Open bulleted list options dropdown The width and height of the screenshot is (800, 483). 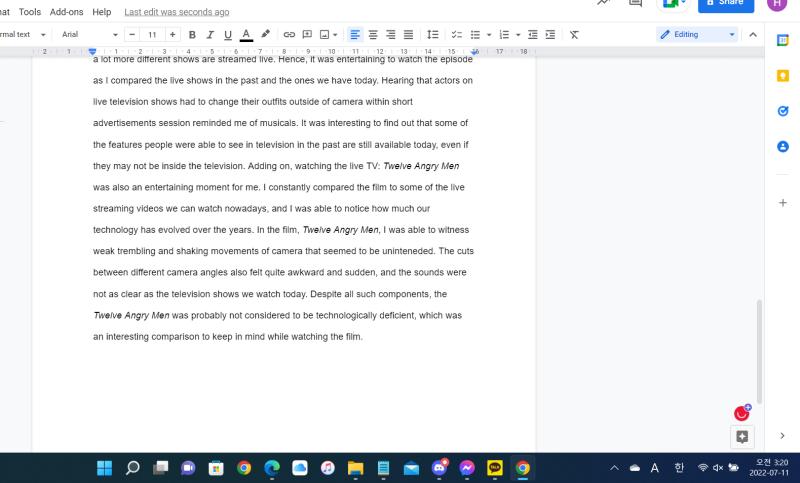(x=489, y=35)
